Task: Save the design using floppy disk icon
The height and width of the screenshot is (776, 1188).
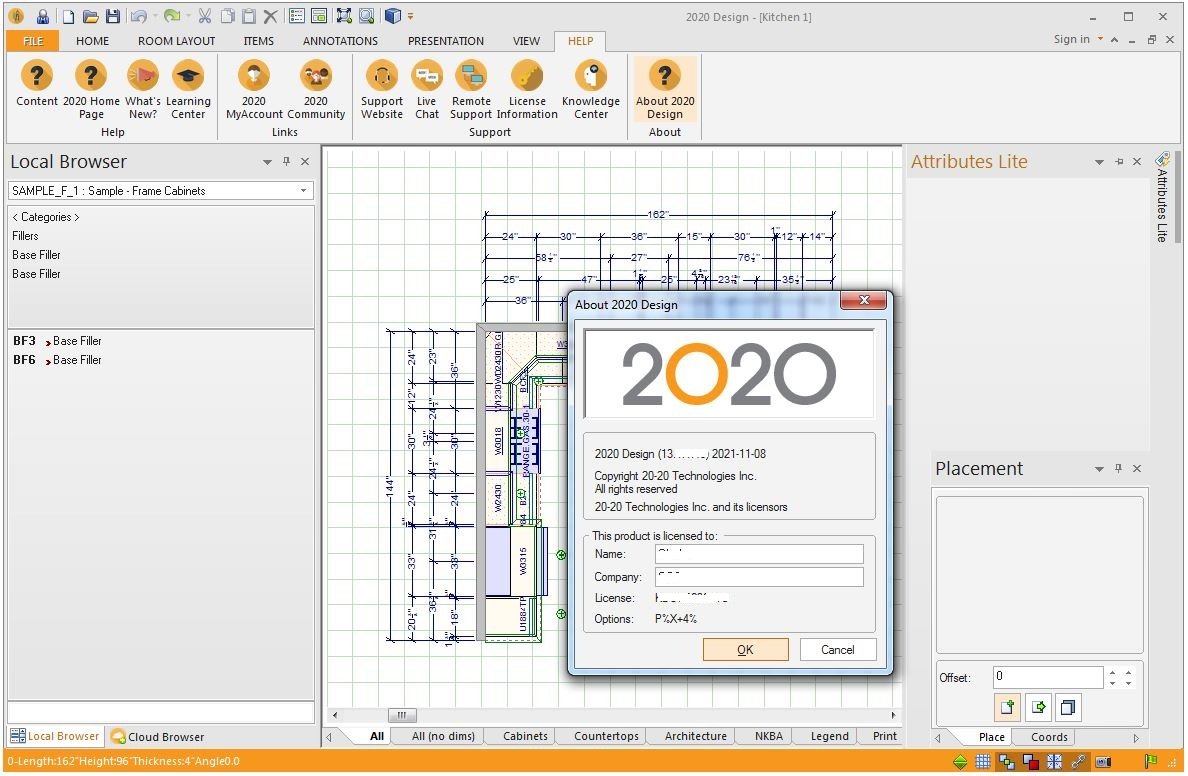Action: (x=113, y=16)
